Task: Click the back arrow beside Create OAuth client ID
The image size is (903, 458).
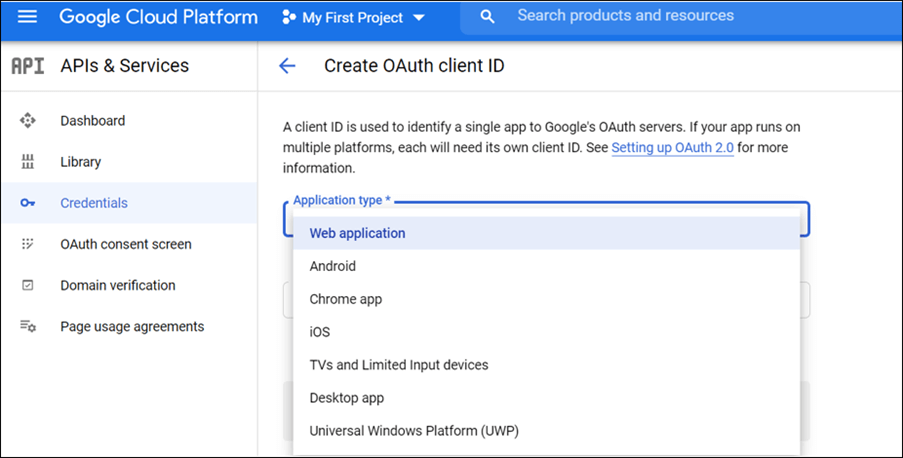Action: (287, 66)
